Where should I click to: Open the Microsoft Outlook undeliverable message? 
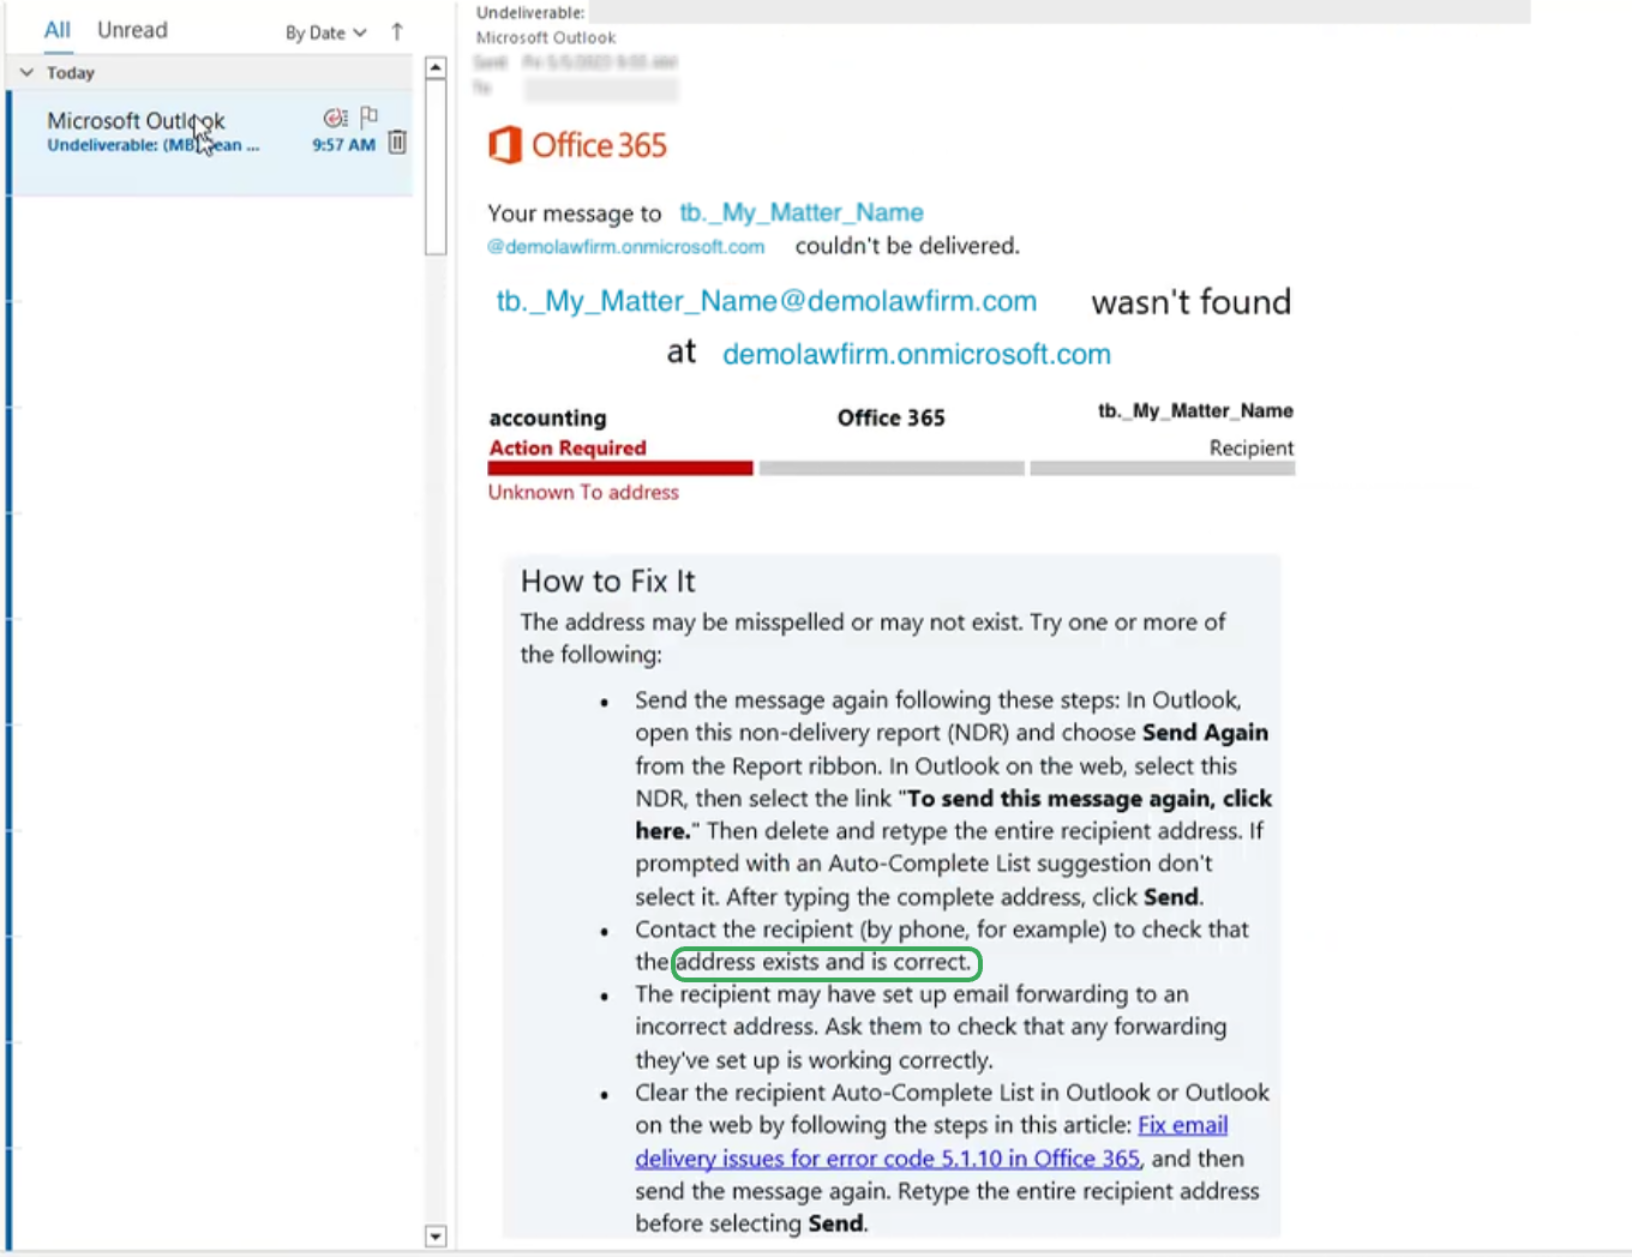212,143
